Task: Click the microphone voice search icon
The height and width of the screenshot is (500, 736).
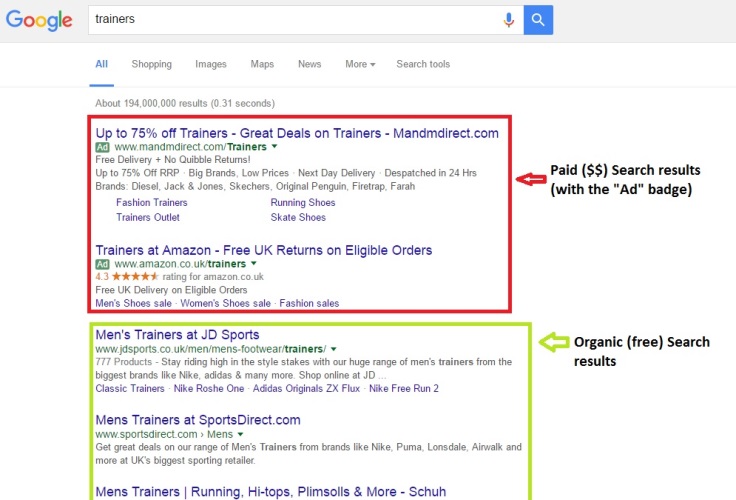Action: 508,20
